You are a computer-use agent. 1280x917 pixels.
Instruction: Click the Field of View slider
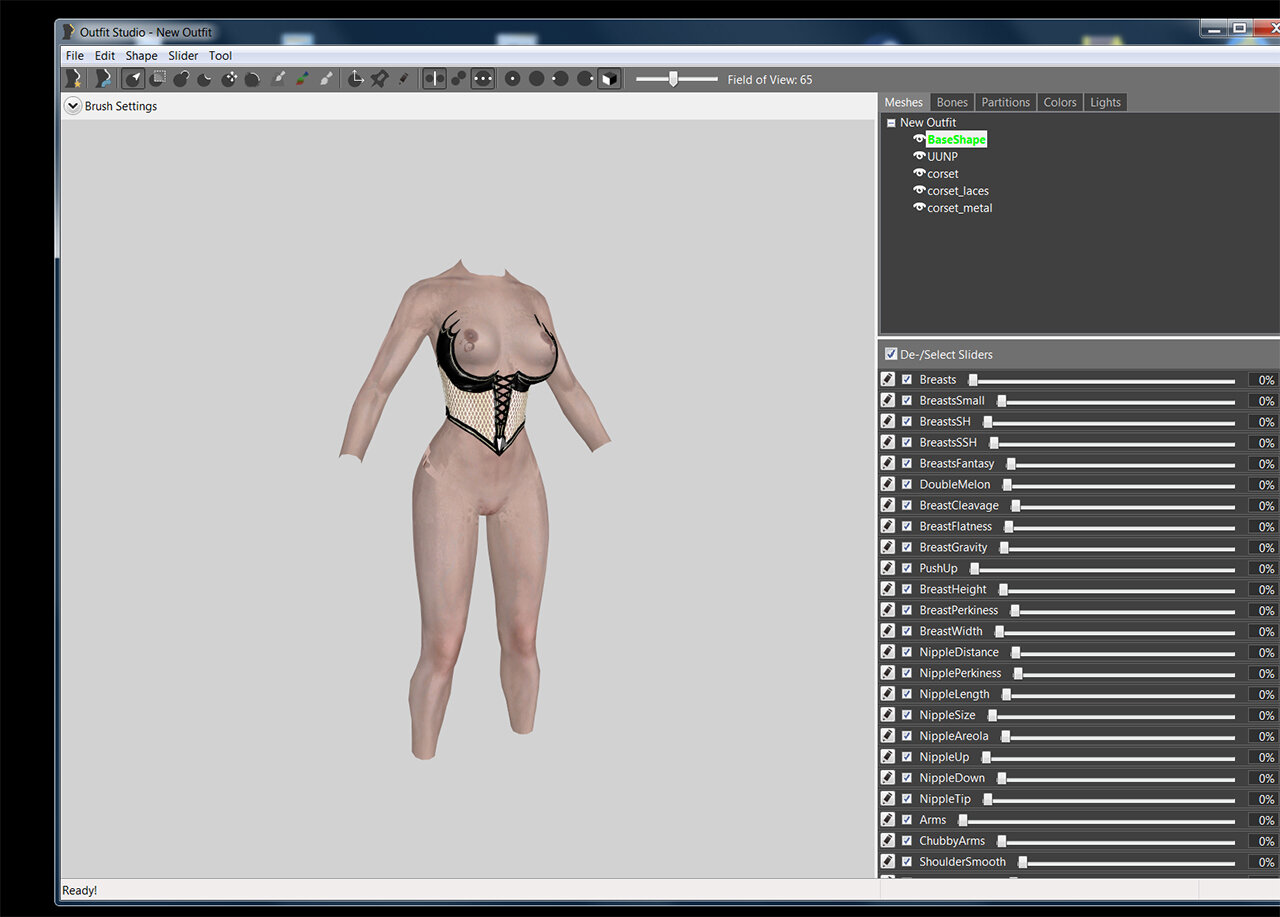pyautogui.click(x=676, y=79)
